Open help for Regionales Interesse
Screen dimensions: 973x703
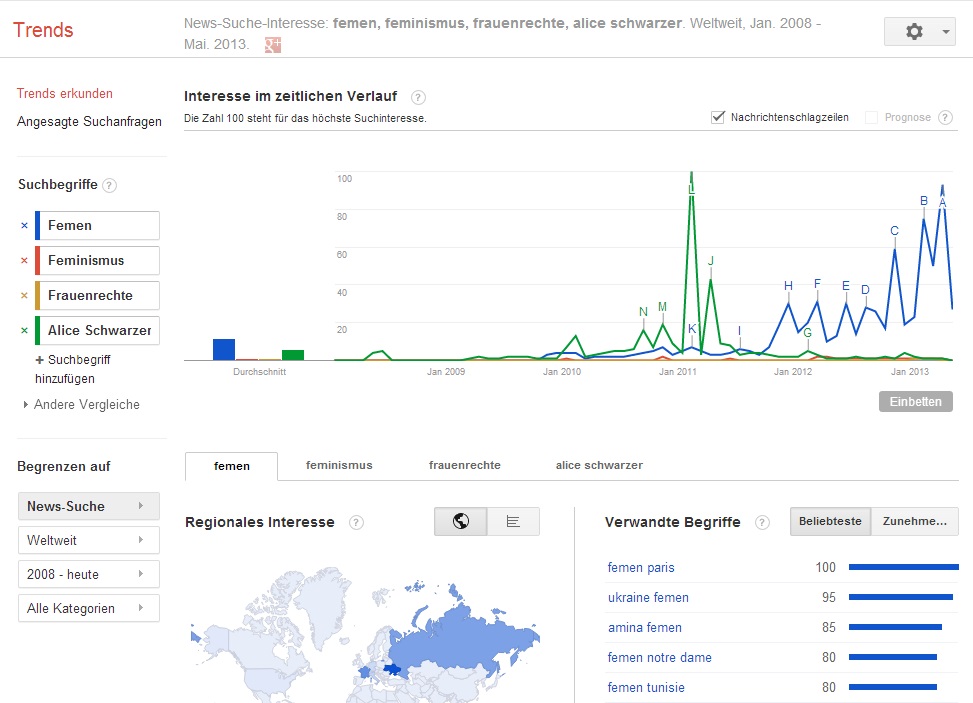click(x=356, y=522)
